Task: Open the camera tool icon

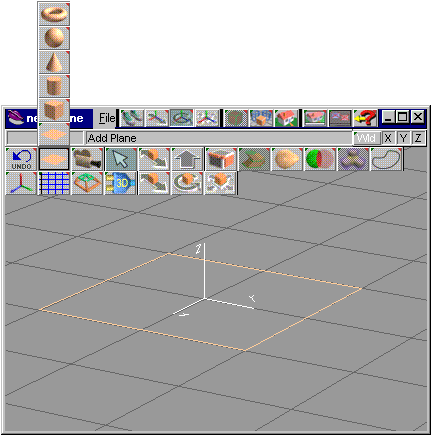Action: tap(87, 159)
